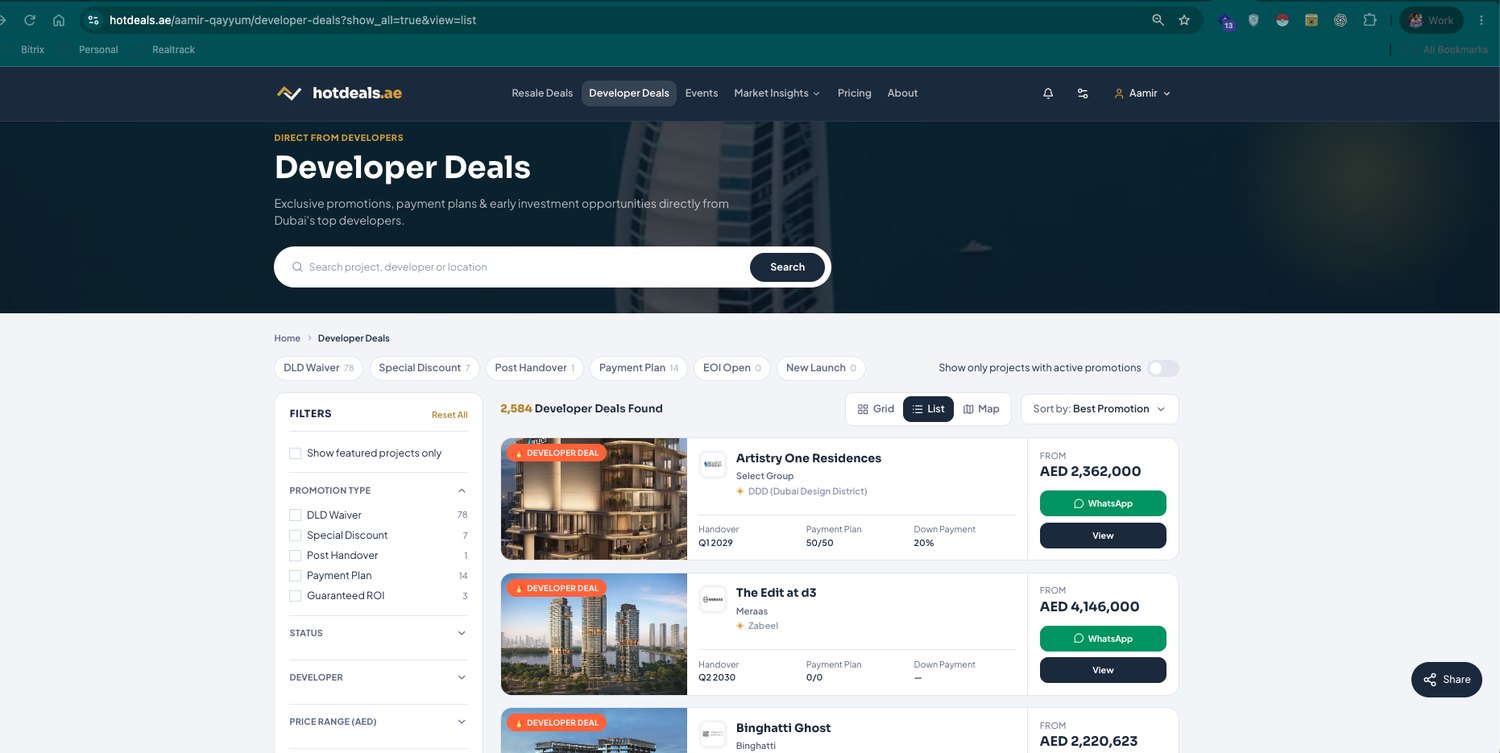Check the Payment Plan filter box
The image size is (1500, 753).
coord(295,575)
